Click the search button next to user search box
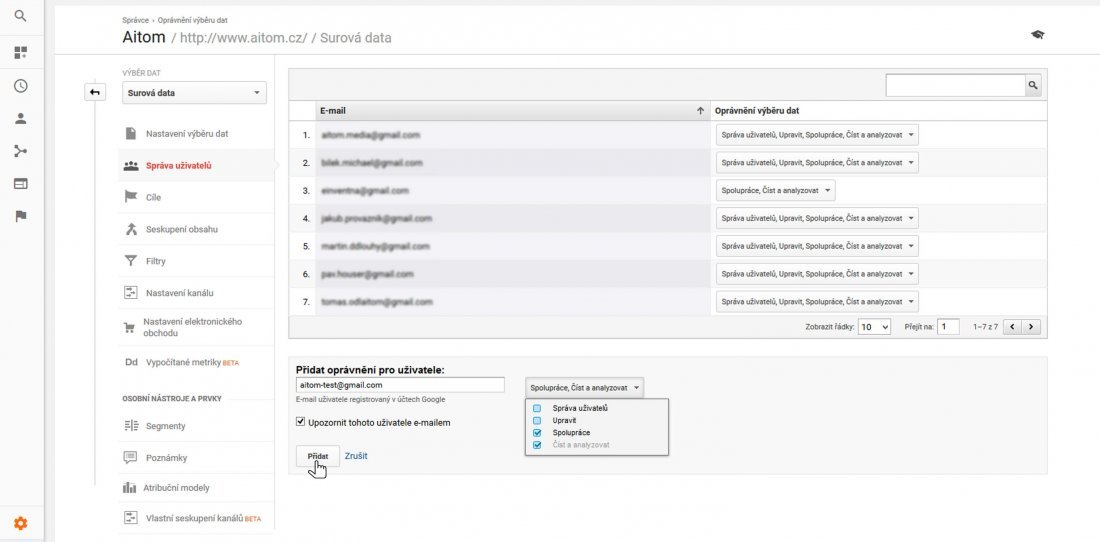The height and width of the screenshot is (542, 1100). (x=1033, y=86)
